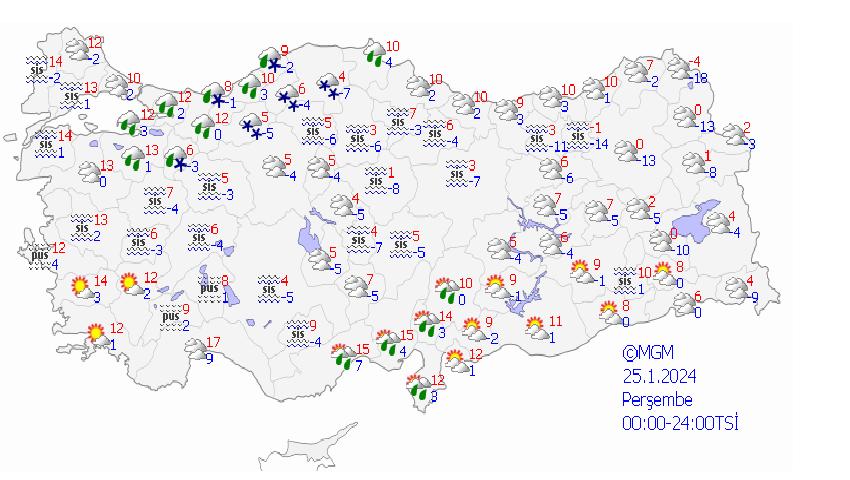Click the sun-and-rain icon showing 10 and 0
Screen dimensions: 850x480
click(x=447, y=290)
